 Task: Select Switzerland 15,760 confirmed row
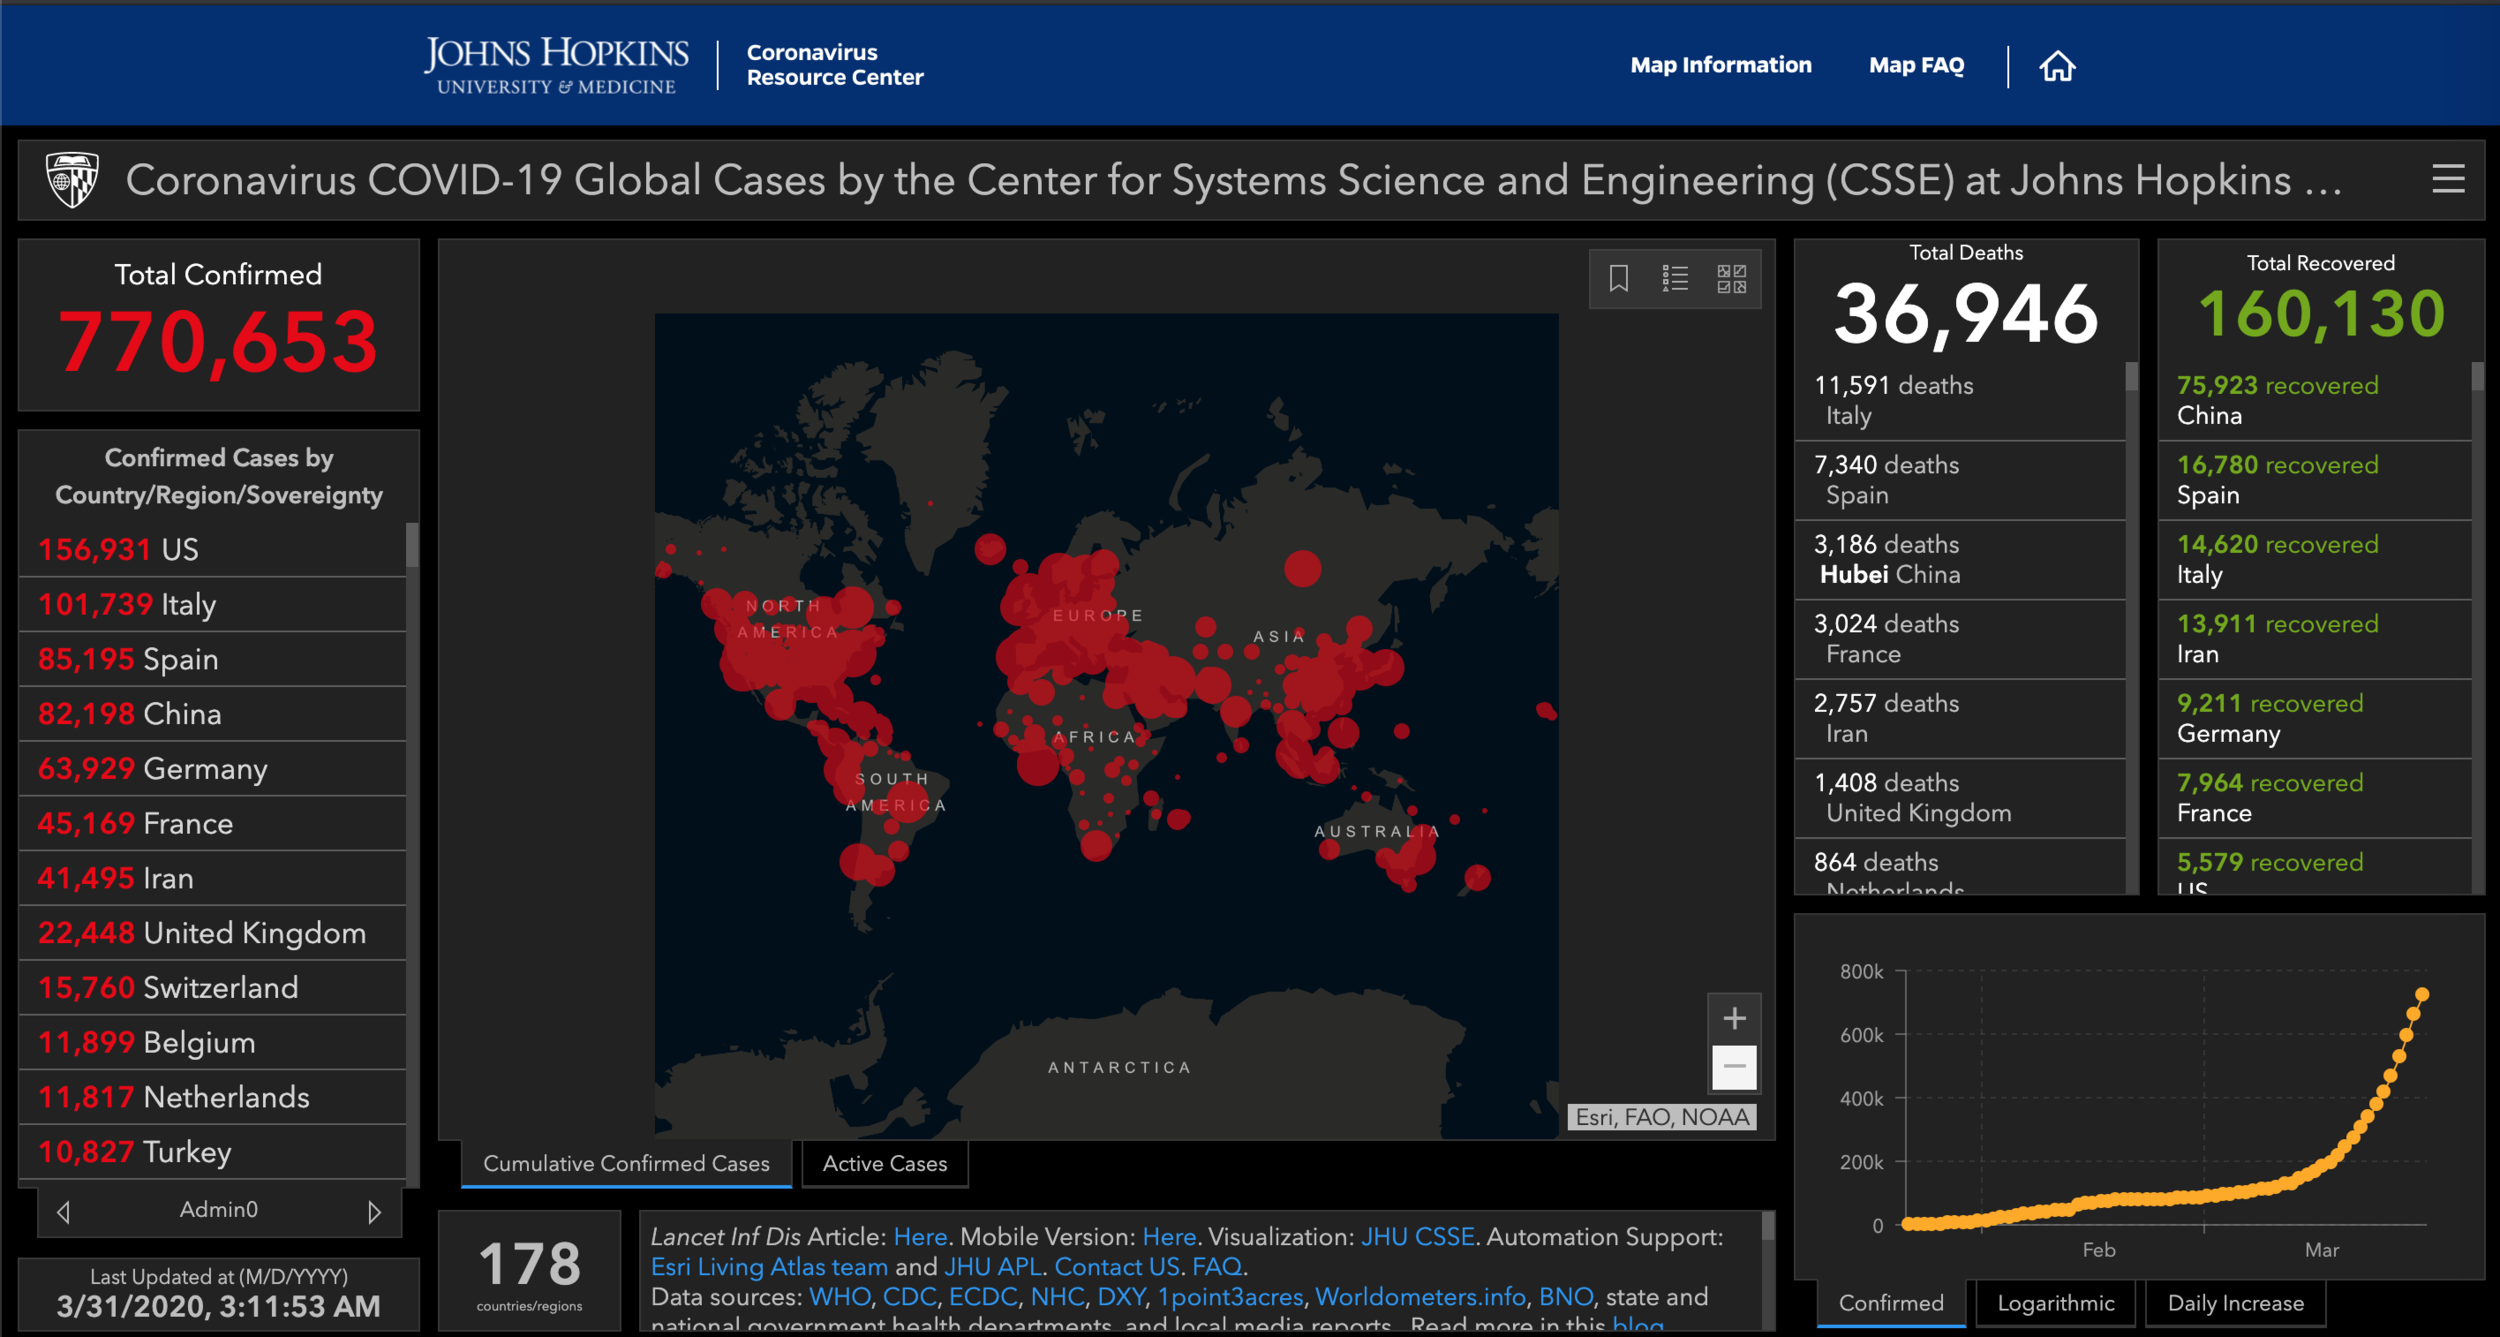coord(212,988)
